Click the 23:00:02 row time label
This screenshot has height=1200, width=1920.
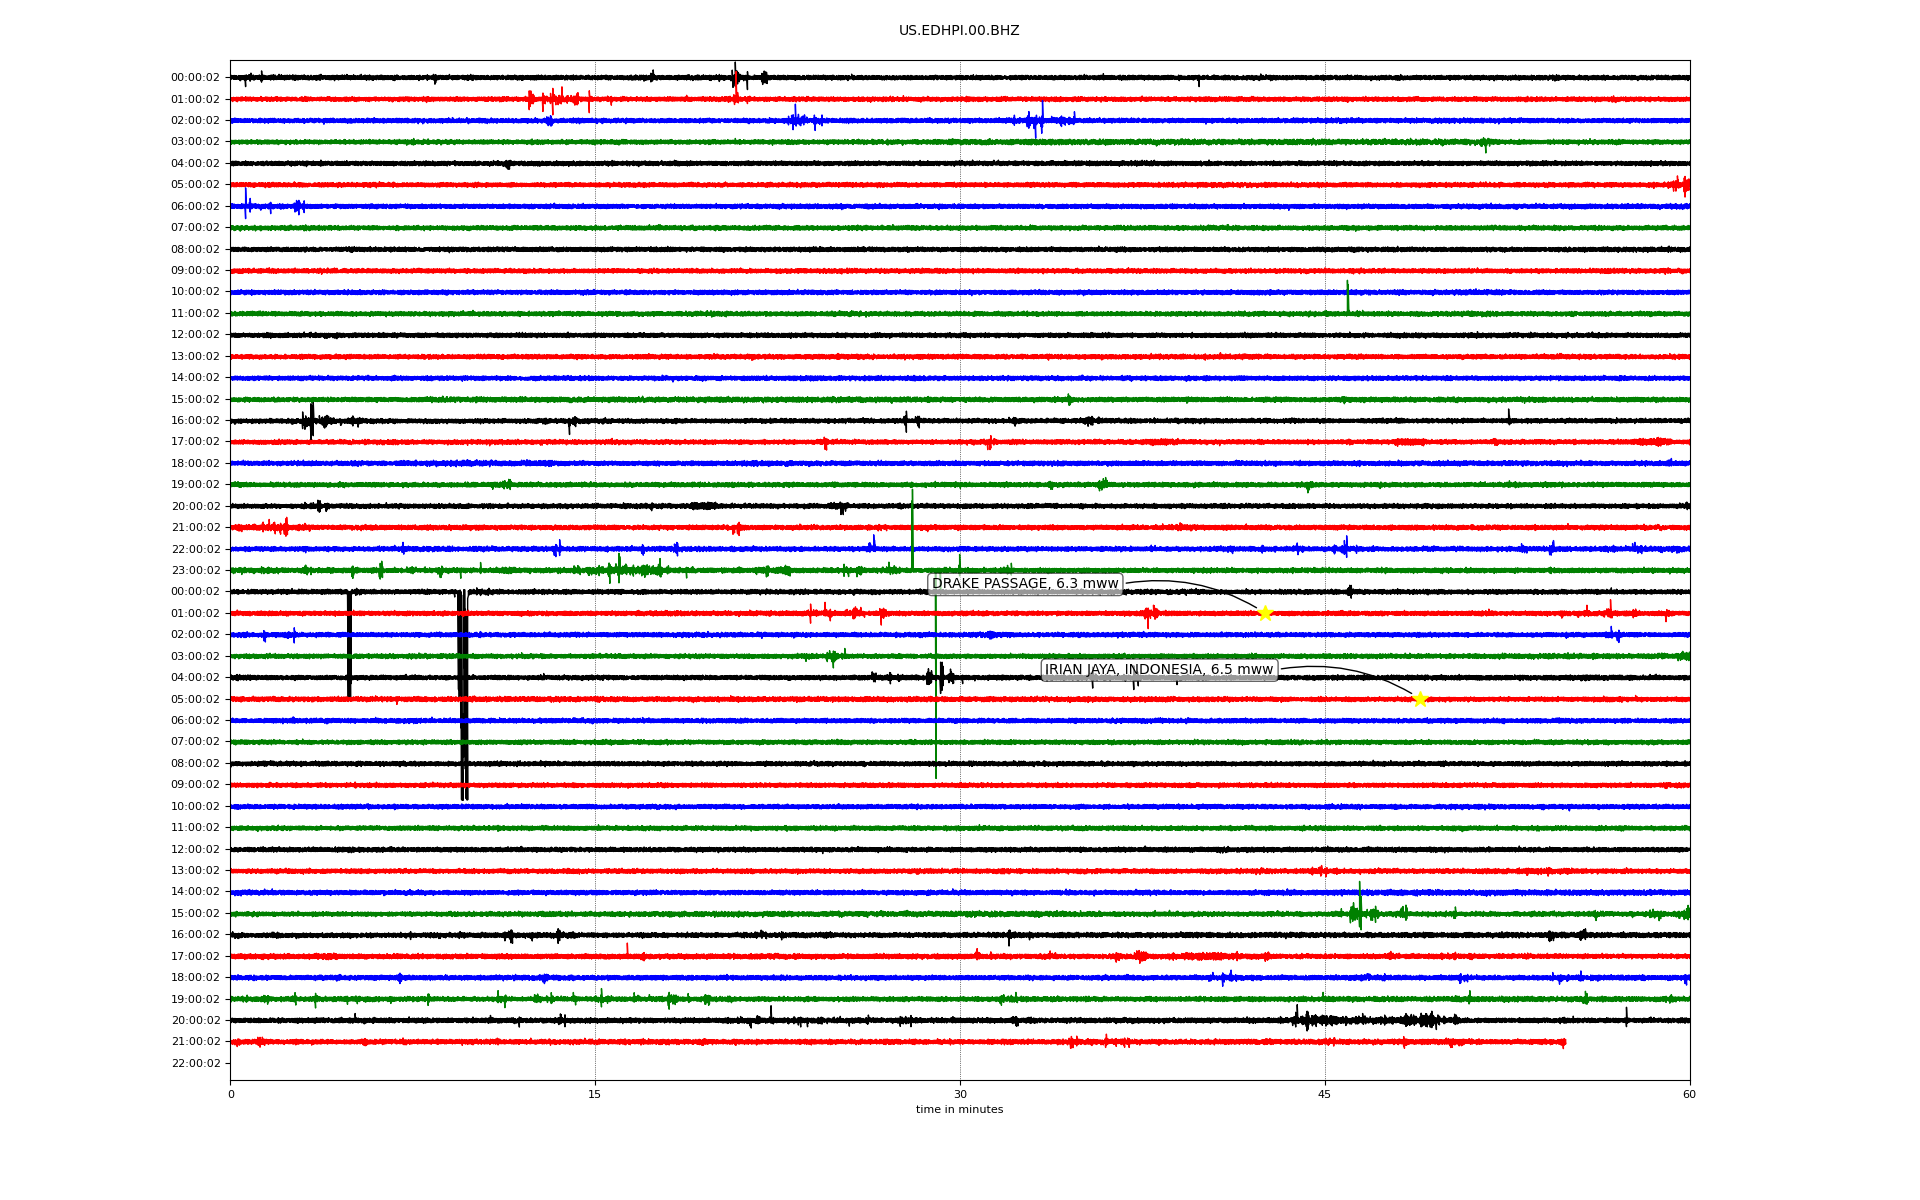coord(196,571)
